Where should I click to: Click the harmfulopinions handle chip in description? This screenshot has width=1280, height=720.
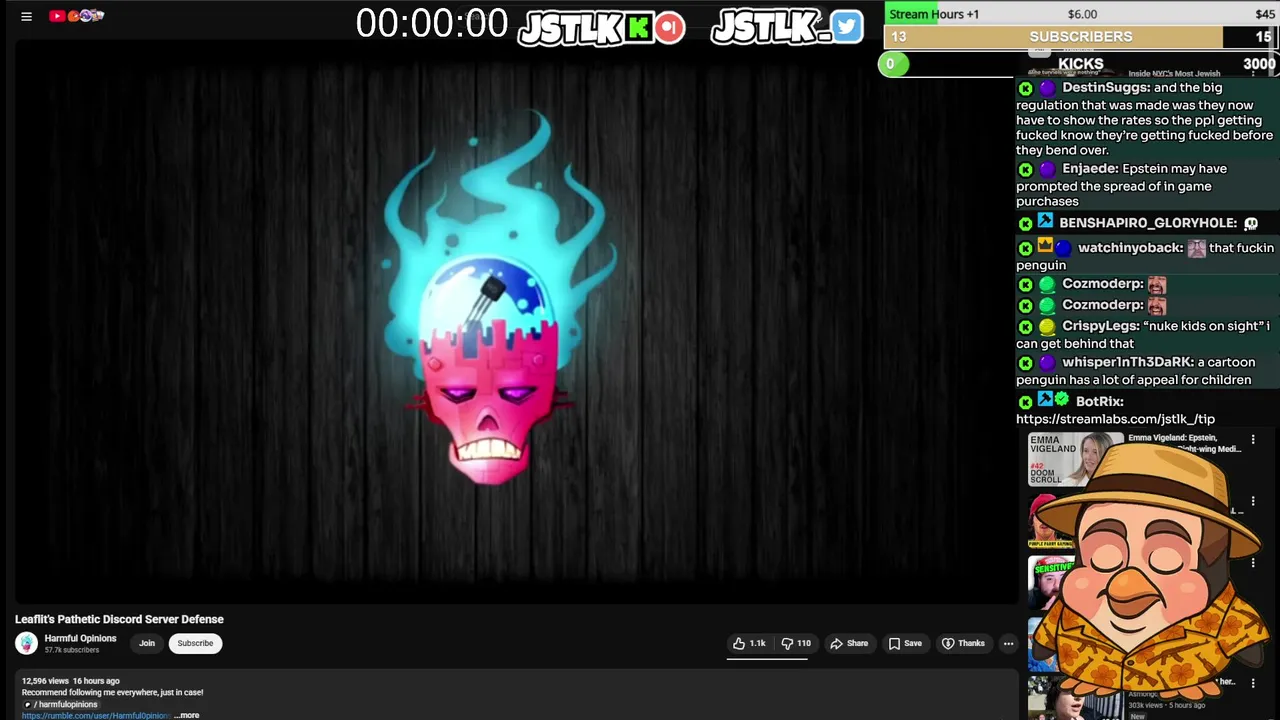60,704
